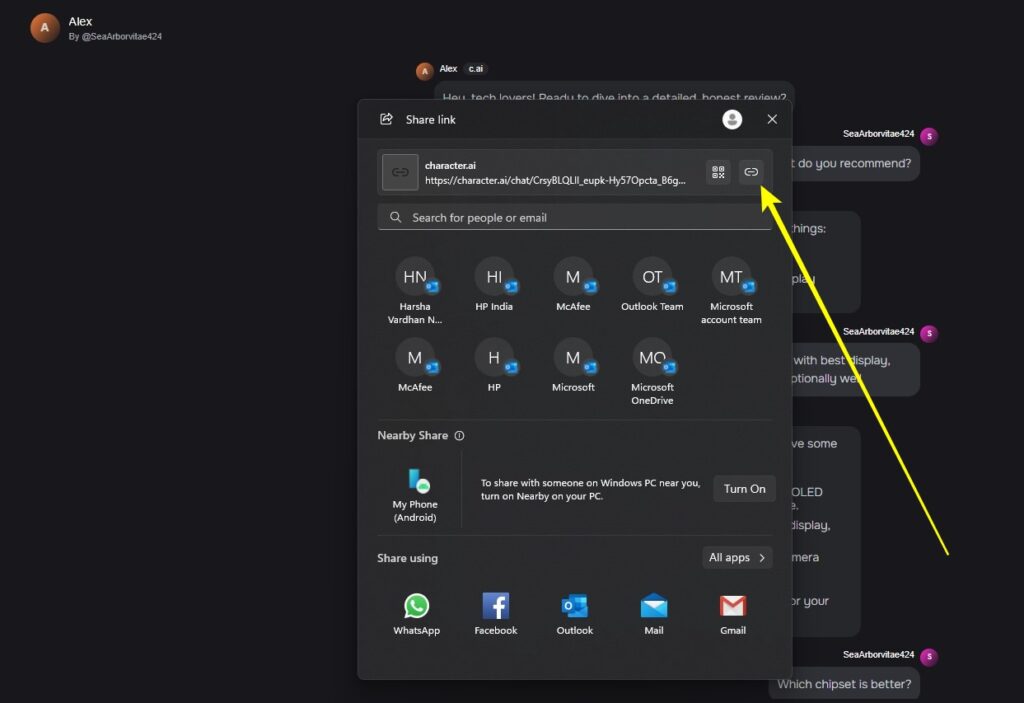
Task: Pick the HP India contact
Action: 494,285
